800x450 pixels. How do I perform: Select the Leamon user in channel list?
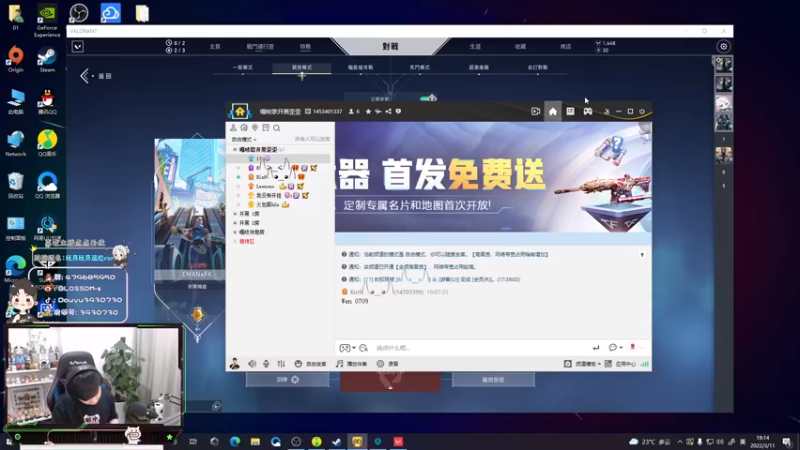pyautogui.click(x=265, y=186)
